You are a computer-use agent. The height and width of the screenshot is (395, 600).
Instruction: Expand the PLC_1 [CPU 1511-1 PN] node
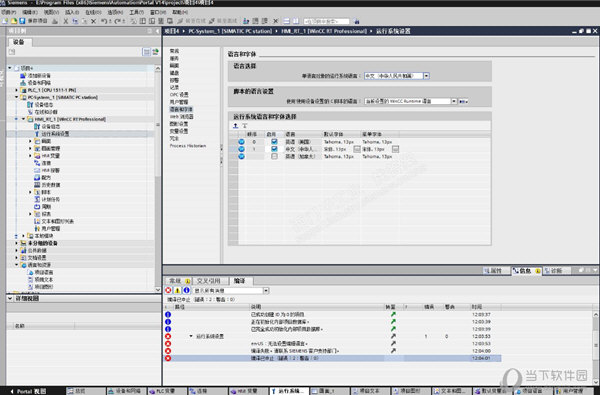16,90
